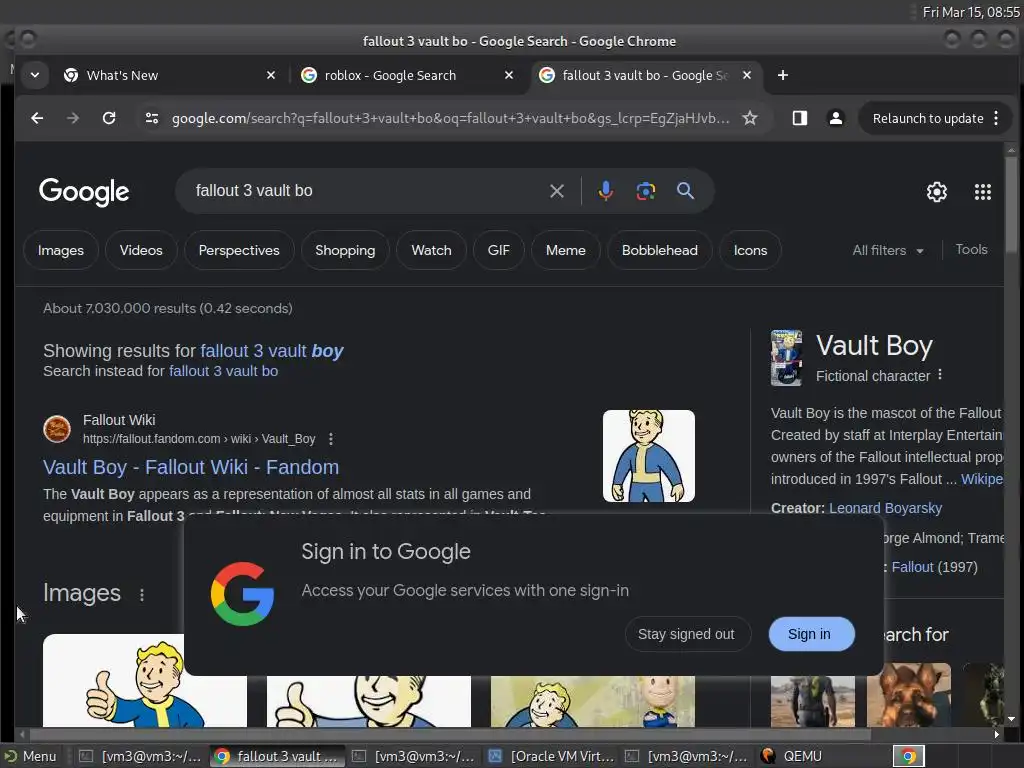Image resolution: width=1024 pixels, height=768 pixels.
Task: Click inside the Google search box
Action: tap(366, 191)
